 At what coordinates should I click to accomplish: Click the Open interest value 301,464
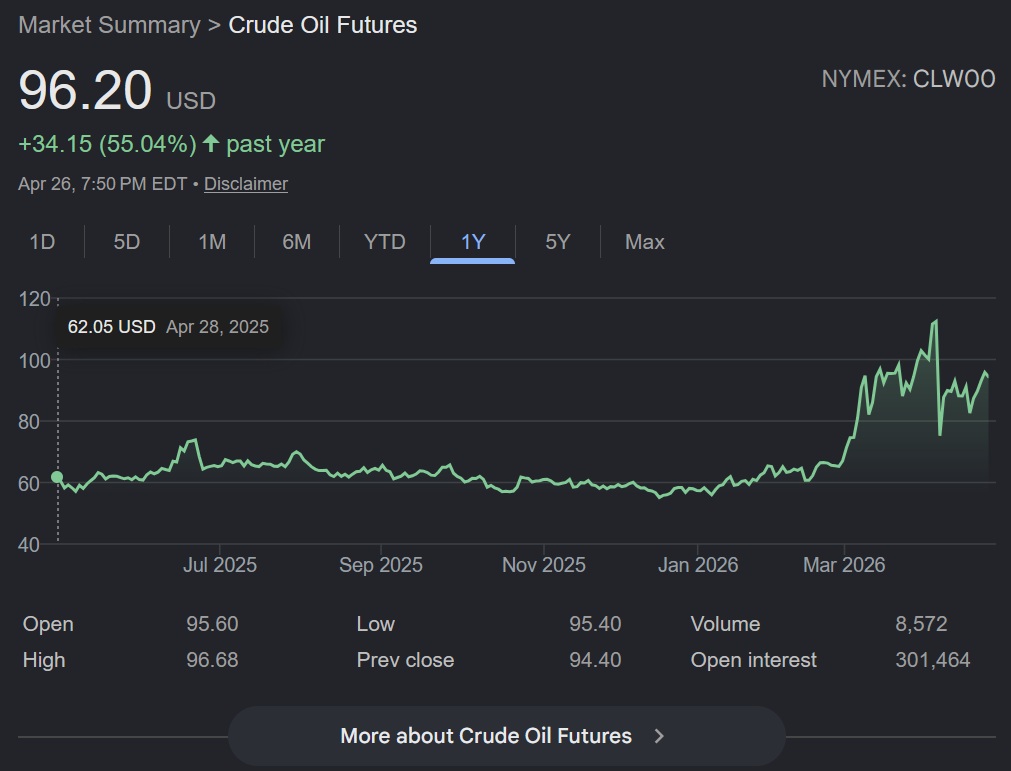(x=932, y=660)
